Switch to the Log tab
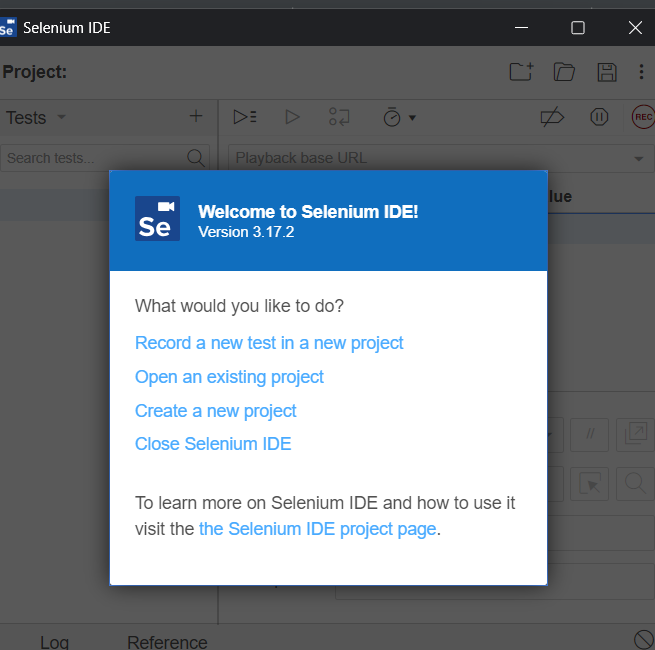 click(54, 642)
